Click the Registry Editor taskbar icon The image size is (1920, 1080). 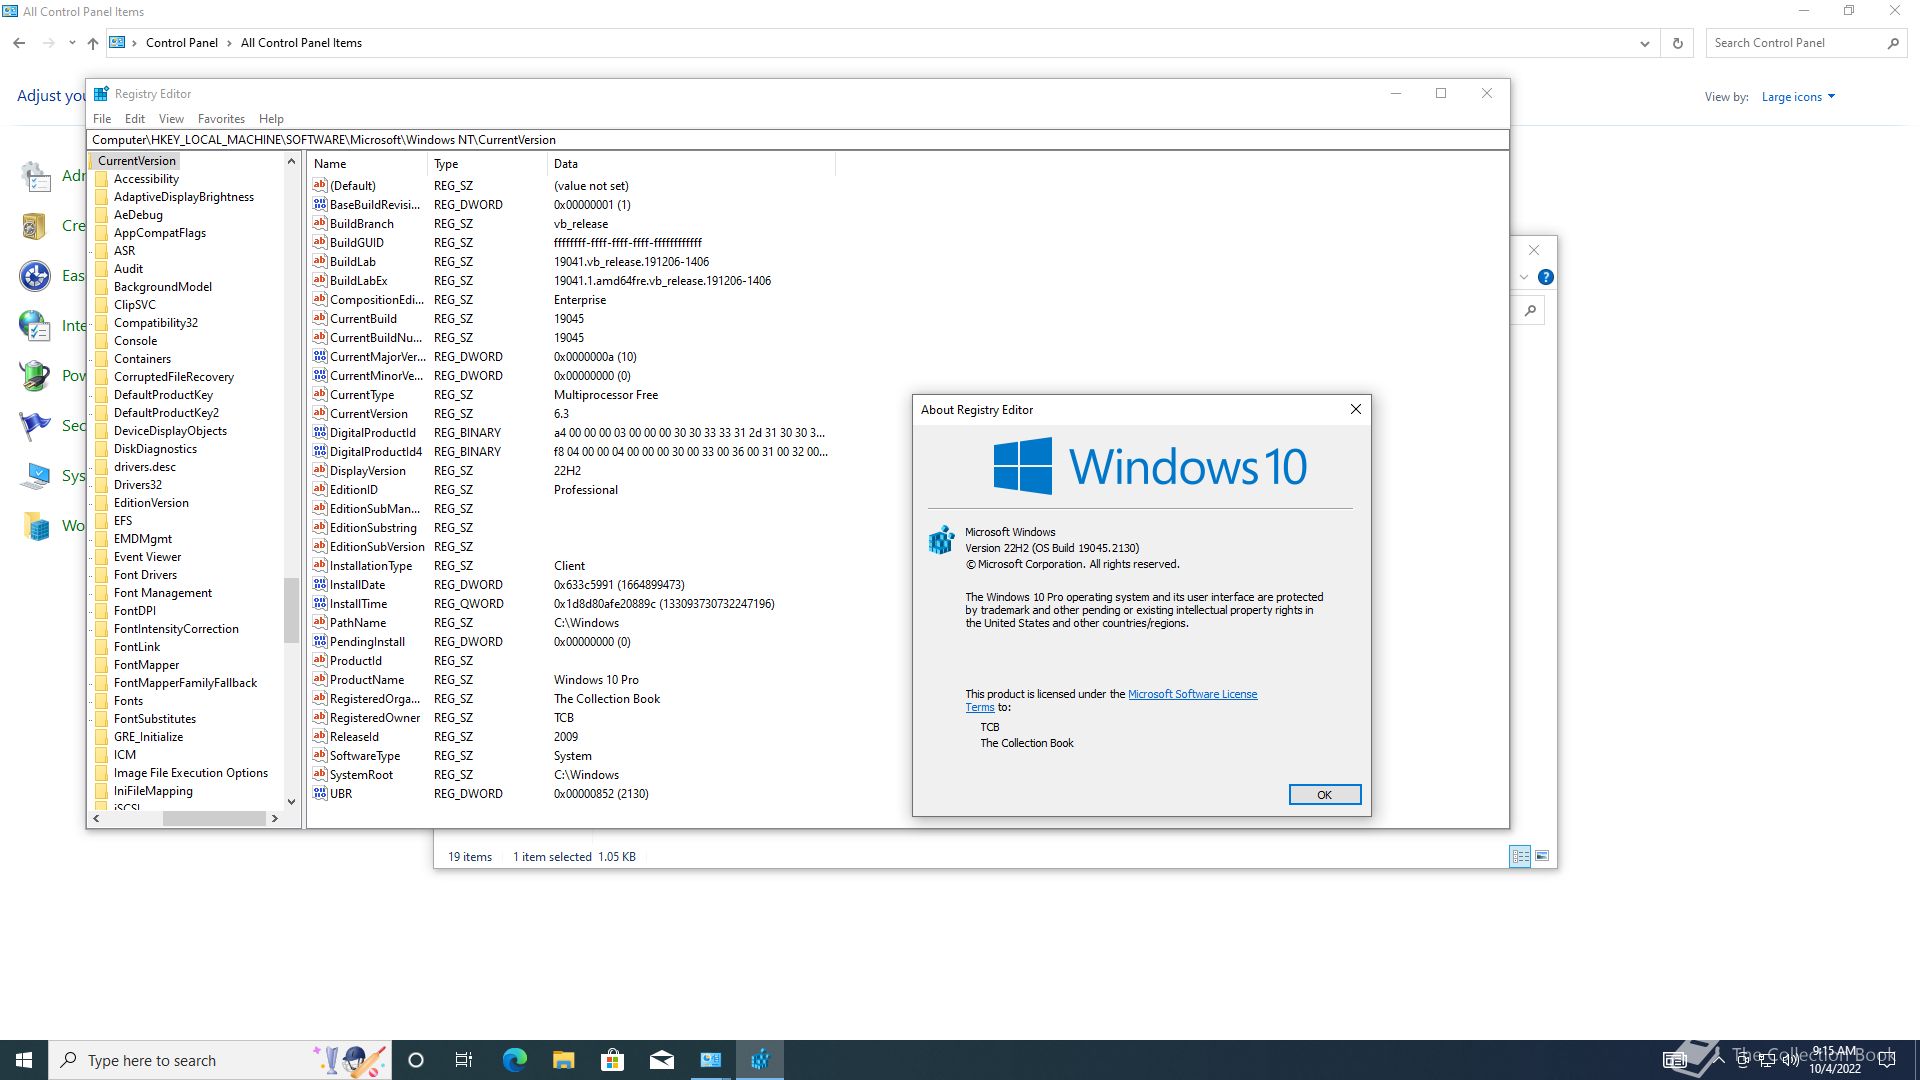click(760, 1060)
